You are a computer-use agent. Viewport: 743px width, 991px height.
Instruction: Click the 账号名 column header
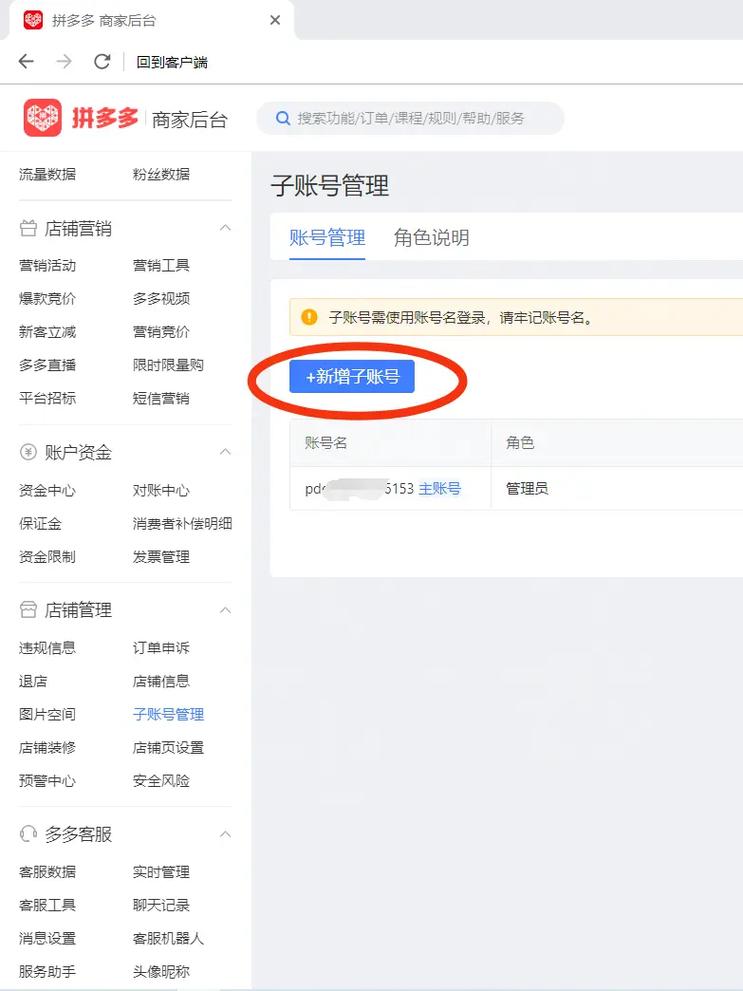(326, 443)
